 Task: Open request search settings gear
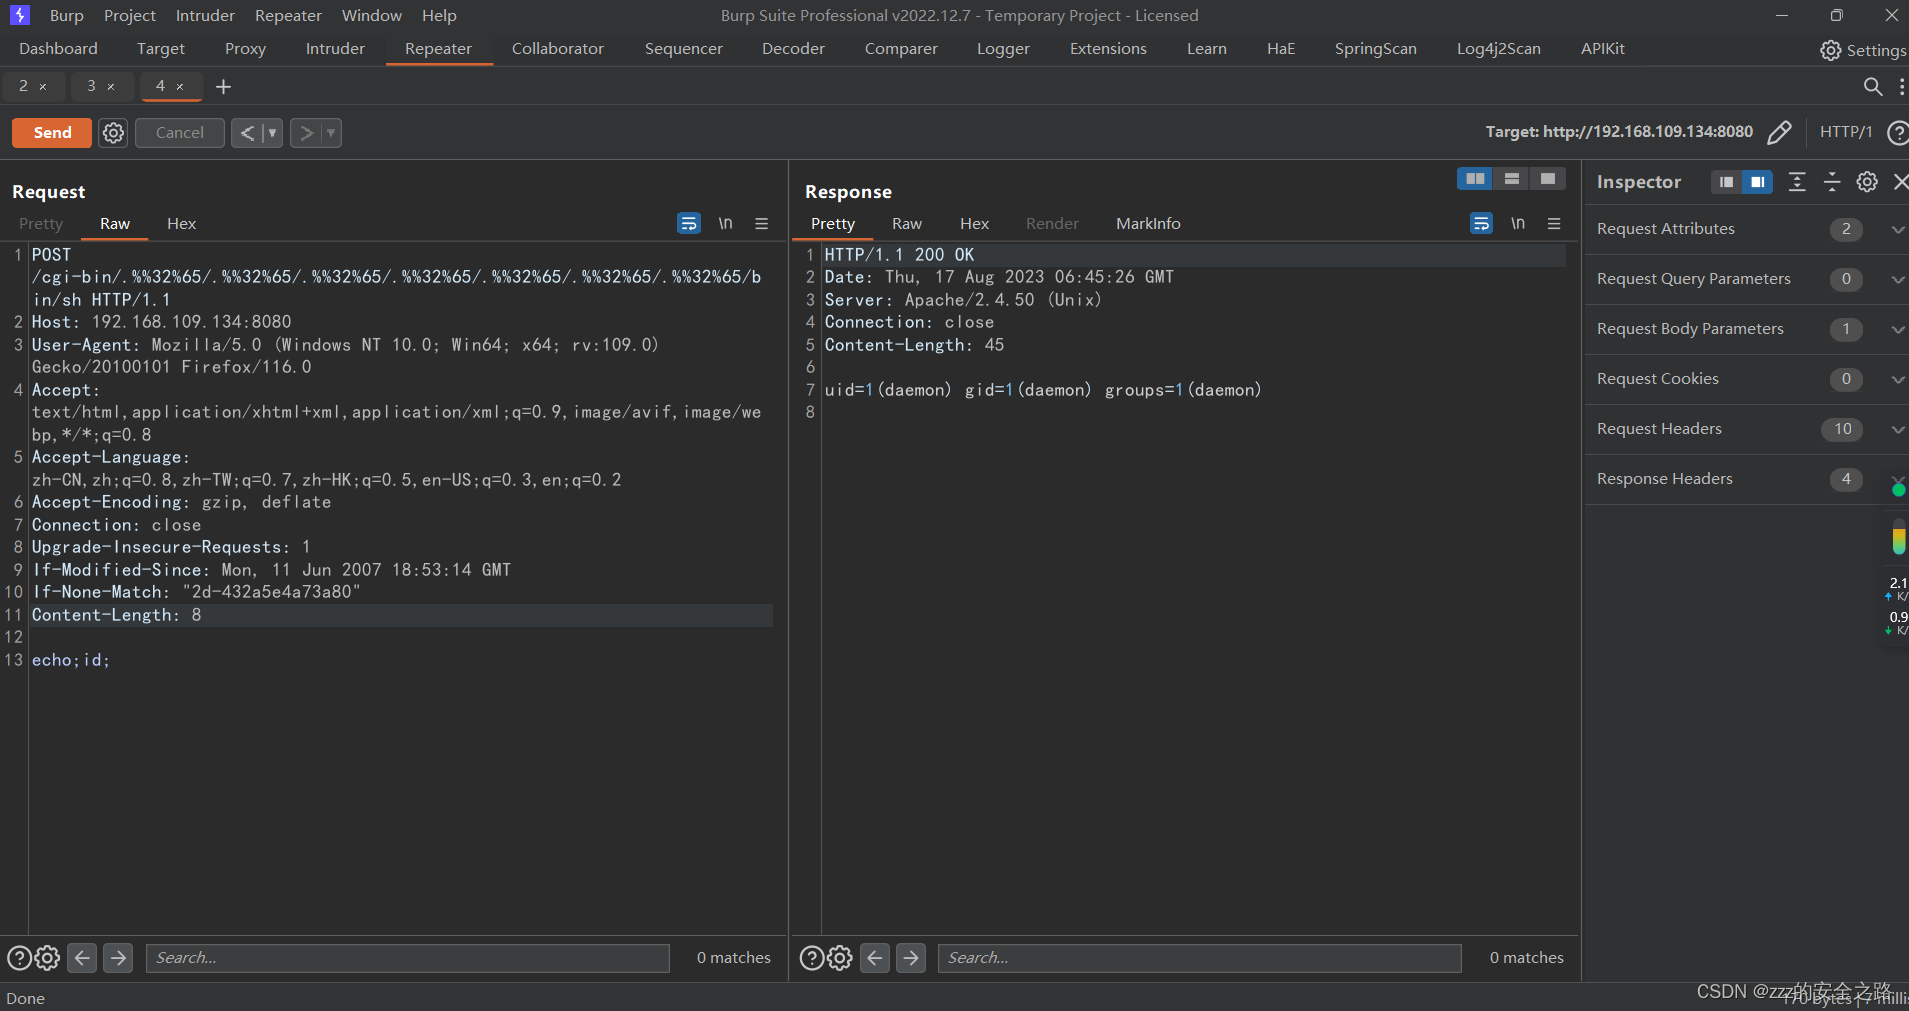tap(47, 958)
